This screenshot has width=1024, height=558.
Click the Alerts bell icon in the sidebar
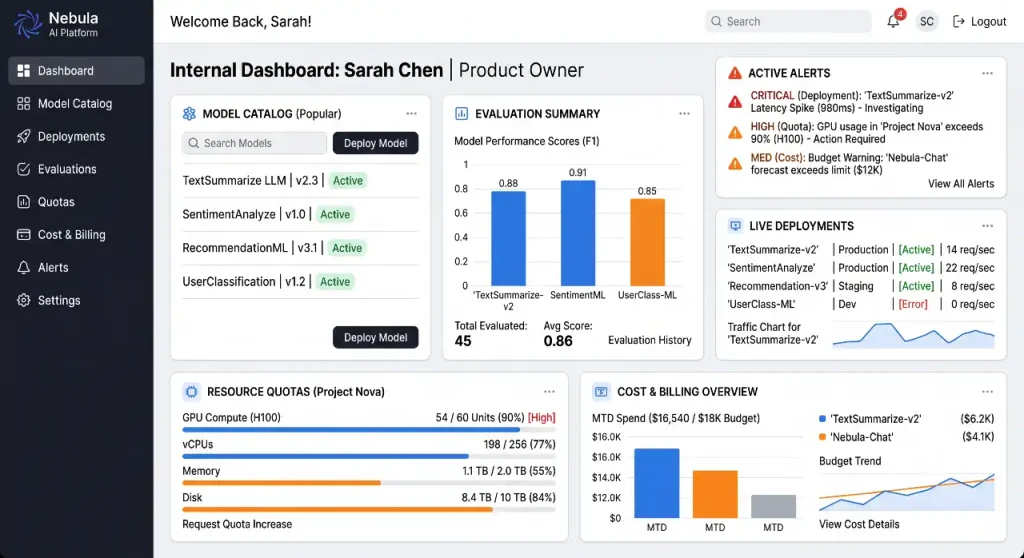tap(24, 267)
